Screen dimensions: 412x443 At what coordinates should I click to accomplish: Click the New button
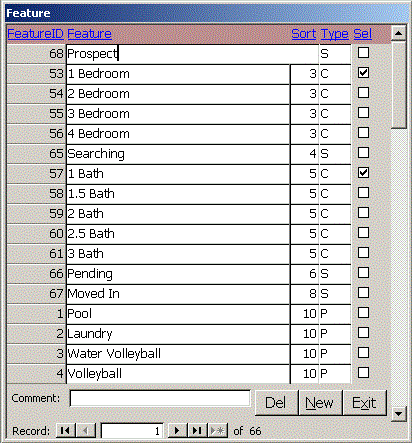coord(320,403)
